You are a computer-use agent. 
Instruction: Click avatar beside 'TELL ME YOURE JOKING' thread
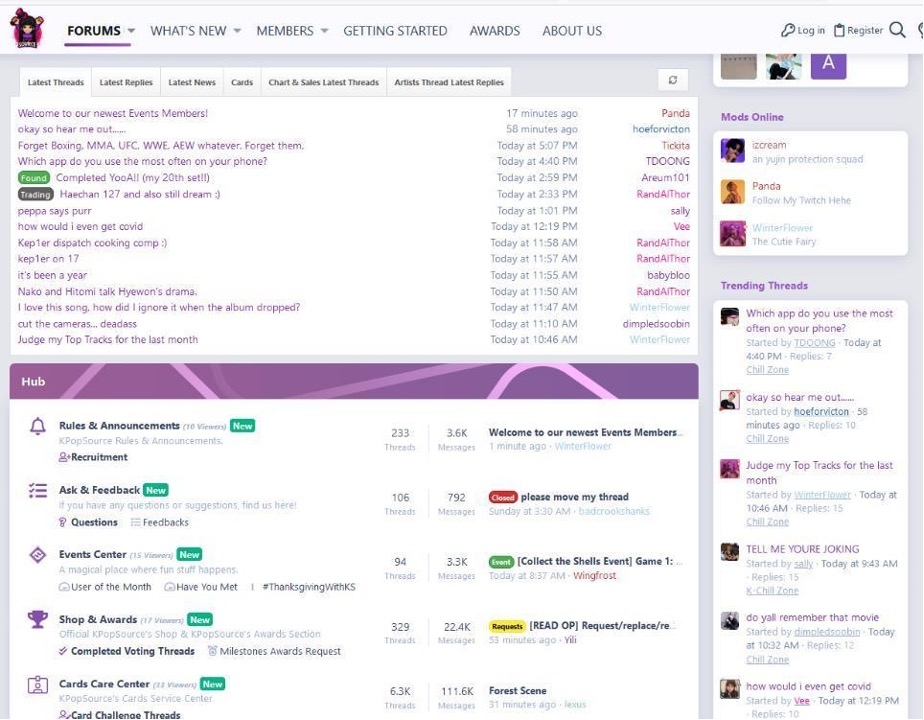tap(730, 551)
